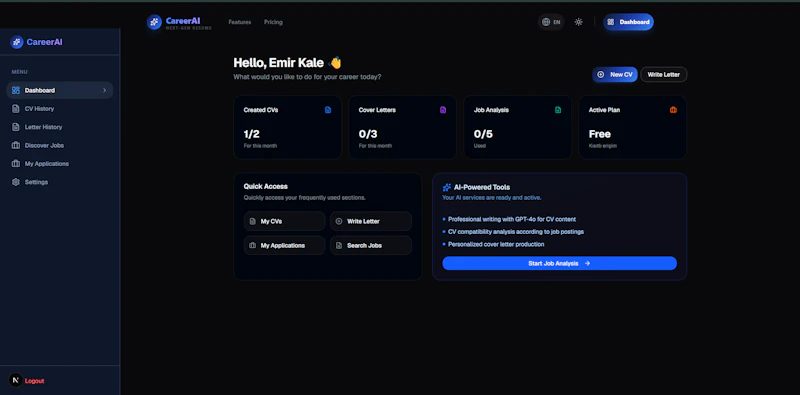This screenshot has height=395, width=800.
Task: Select the Job Analysis 0/5 value
Action: tap(483, 134)
